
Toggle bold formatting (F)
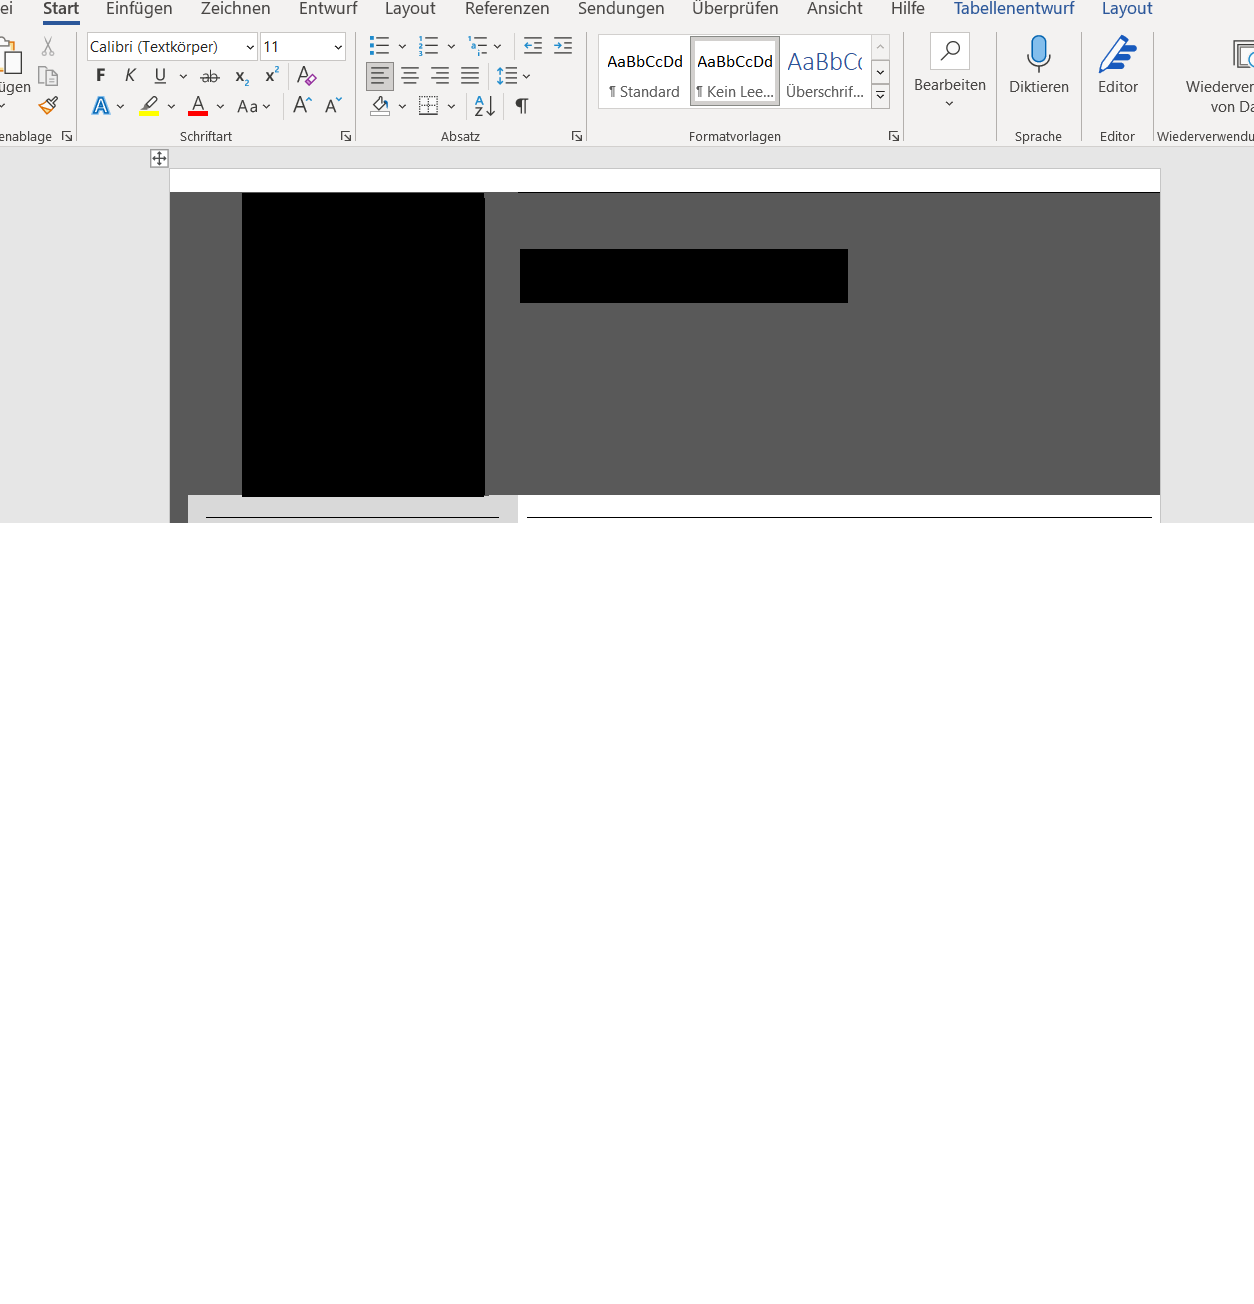tap(100, 76)
